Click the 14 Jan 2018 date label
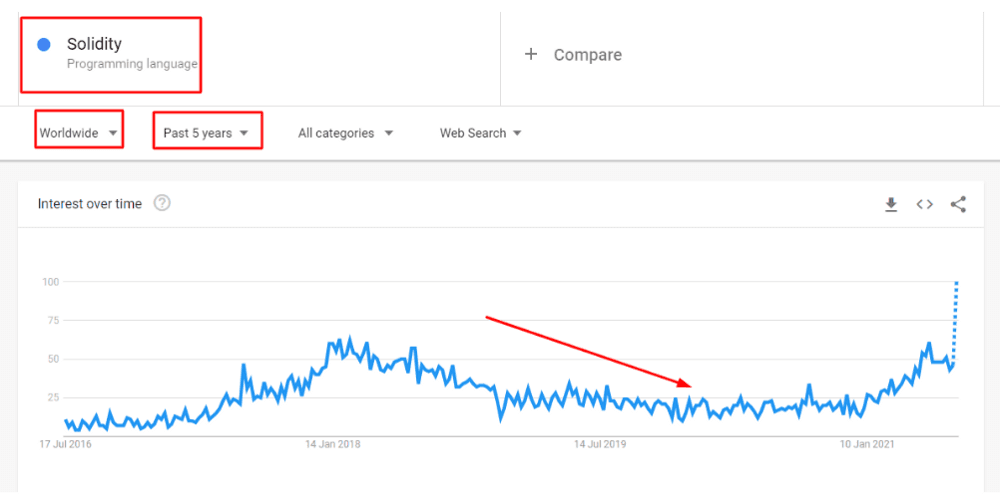Viewport: 1000px width, 500px height. pyautogui.click(x=333, y=444)
